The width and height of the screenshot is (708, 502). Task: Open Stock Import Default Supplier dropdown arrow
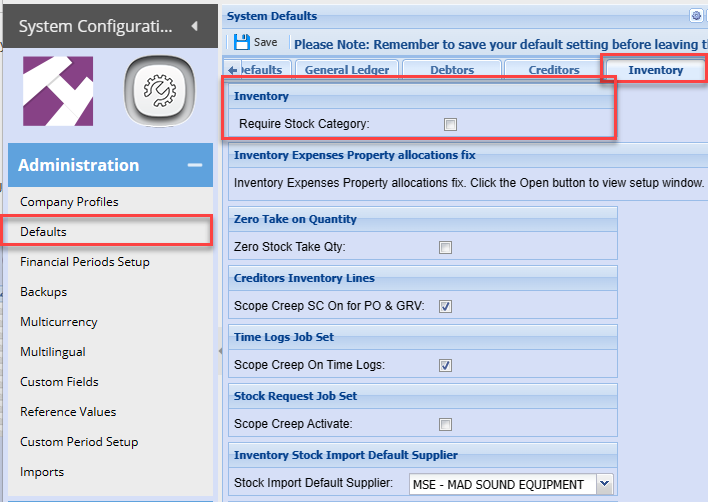pos(605,484)
